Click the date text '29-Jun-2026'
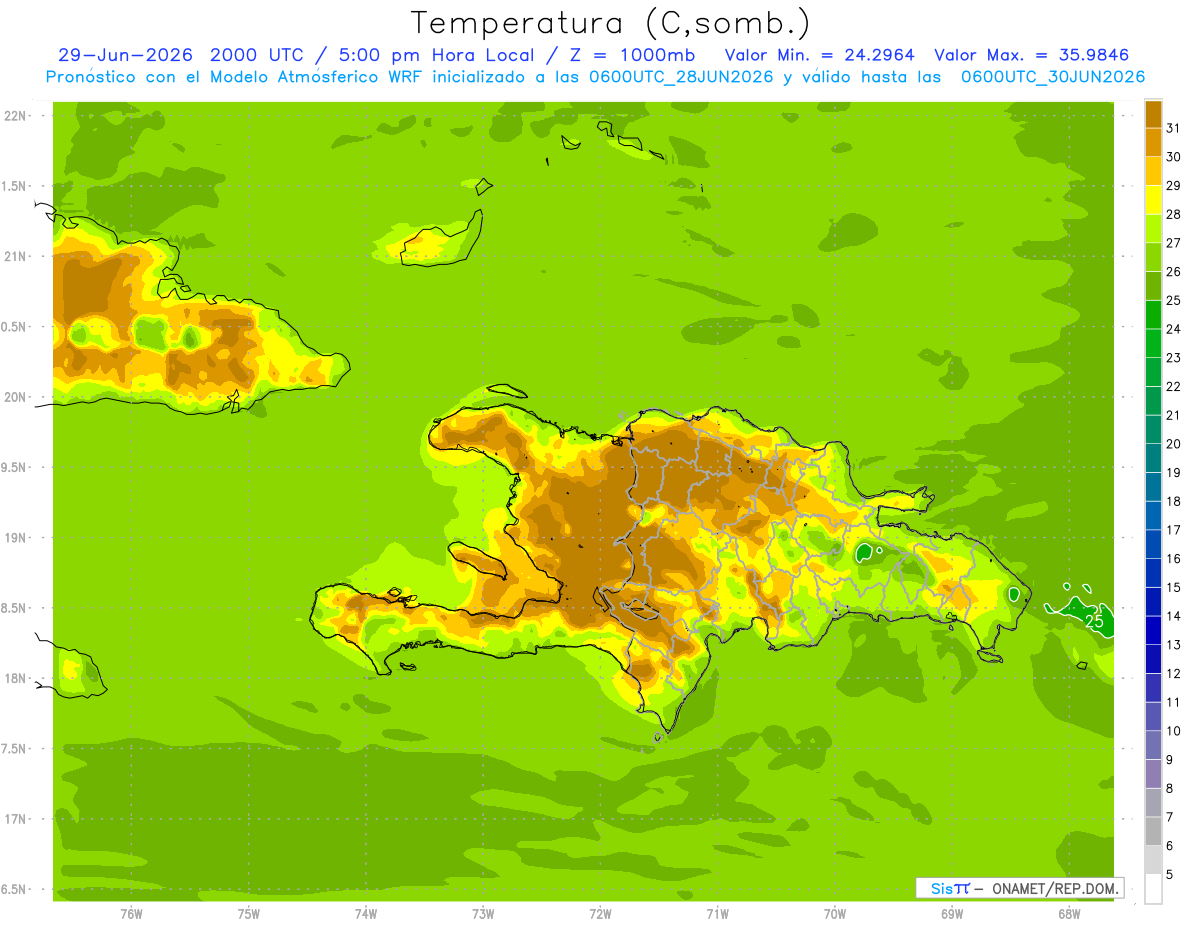 coord(125,55)
